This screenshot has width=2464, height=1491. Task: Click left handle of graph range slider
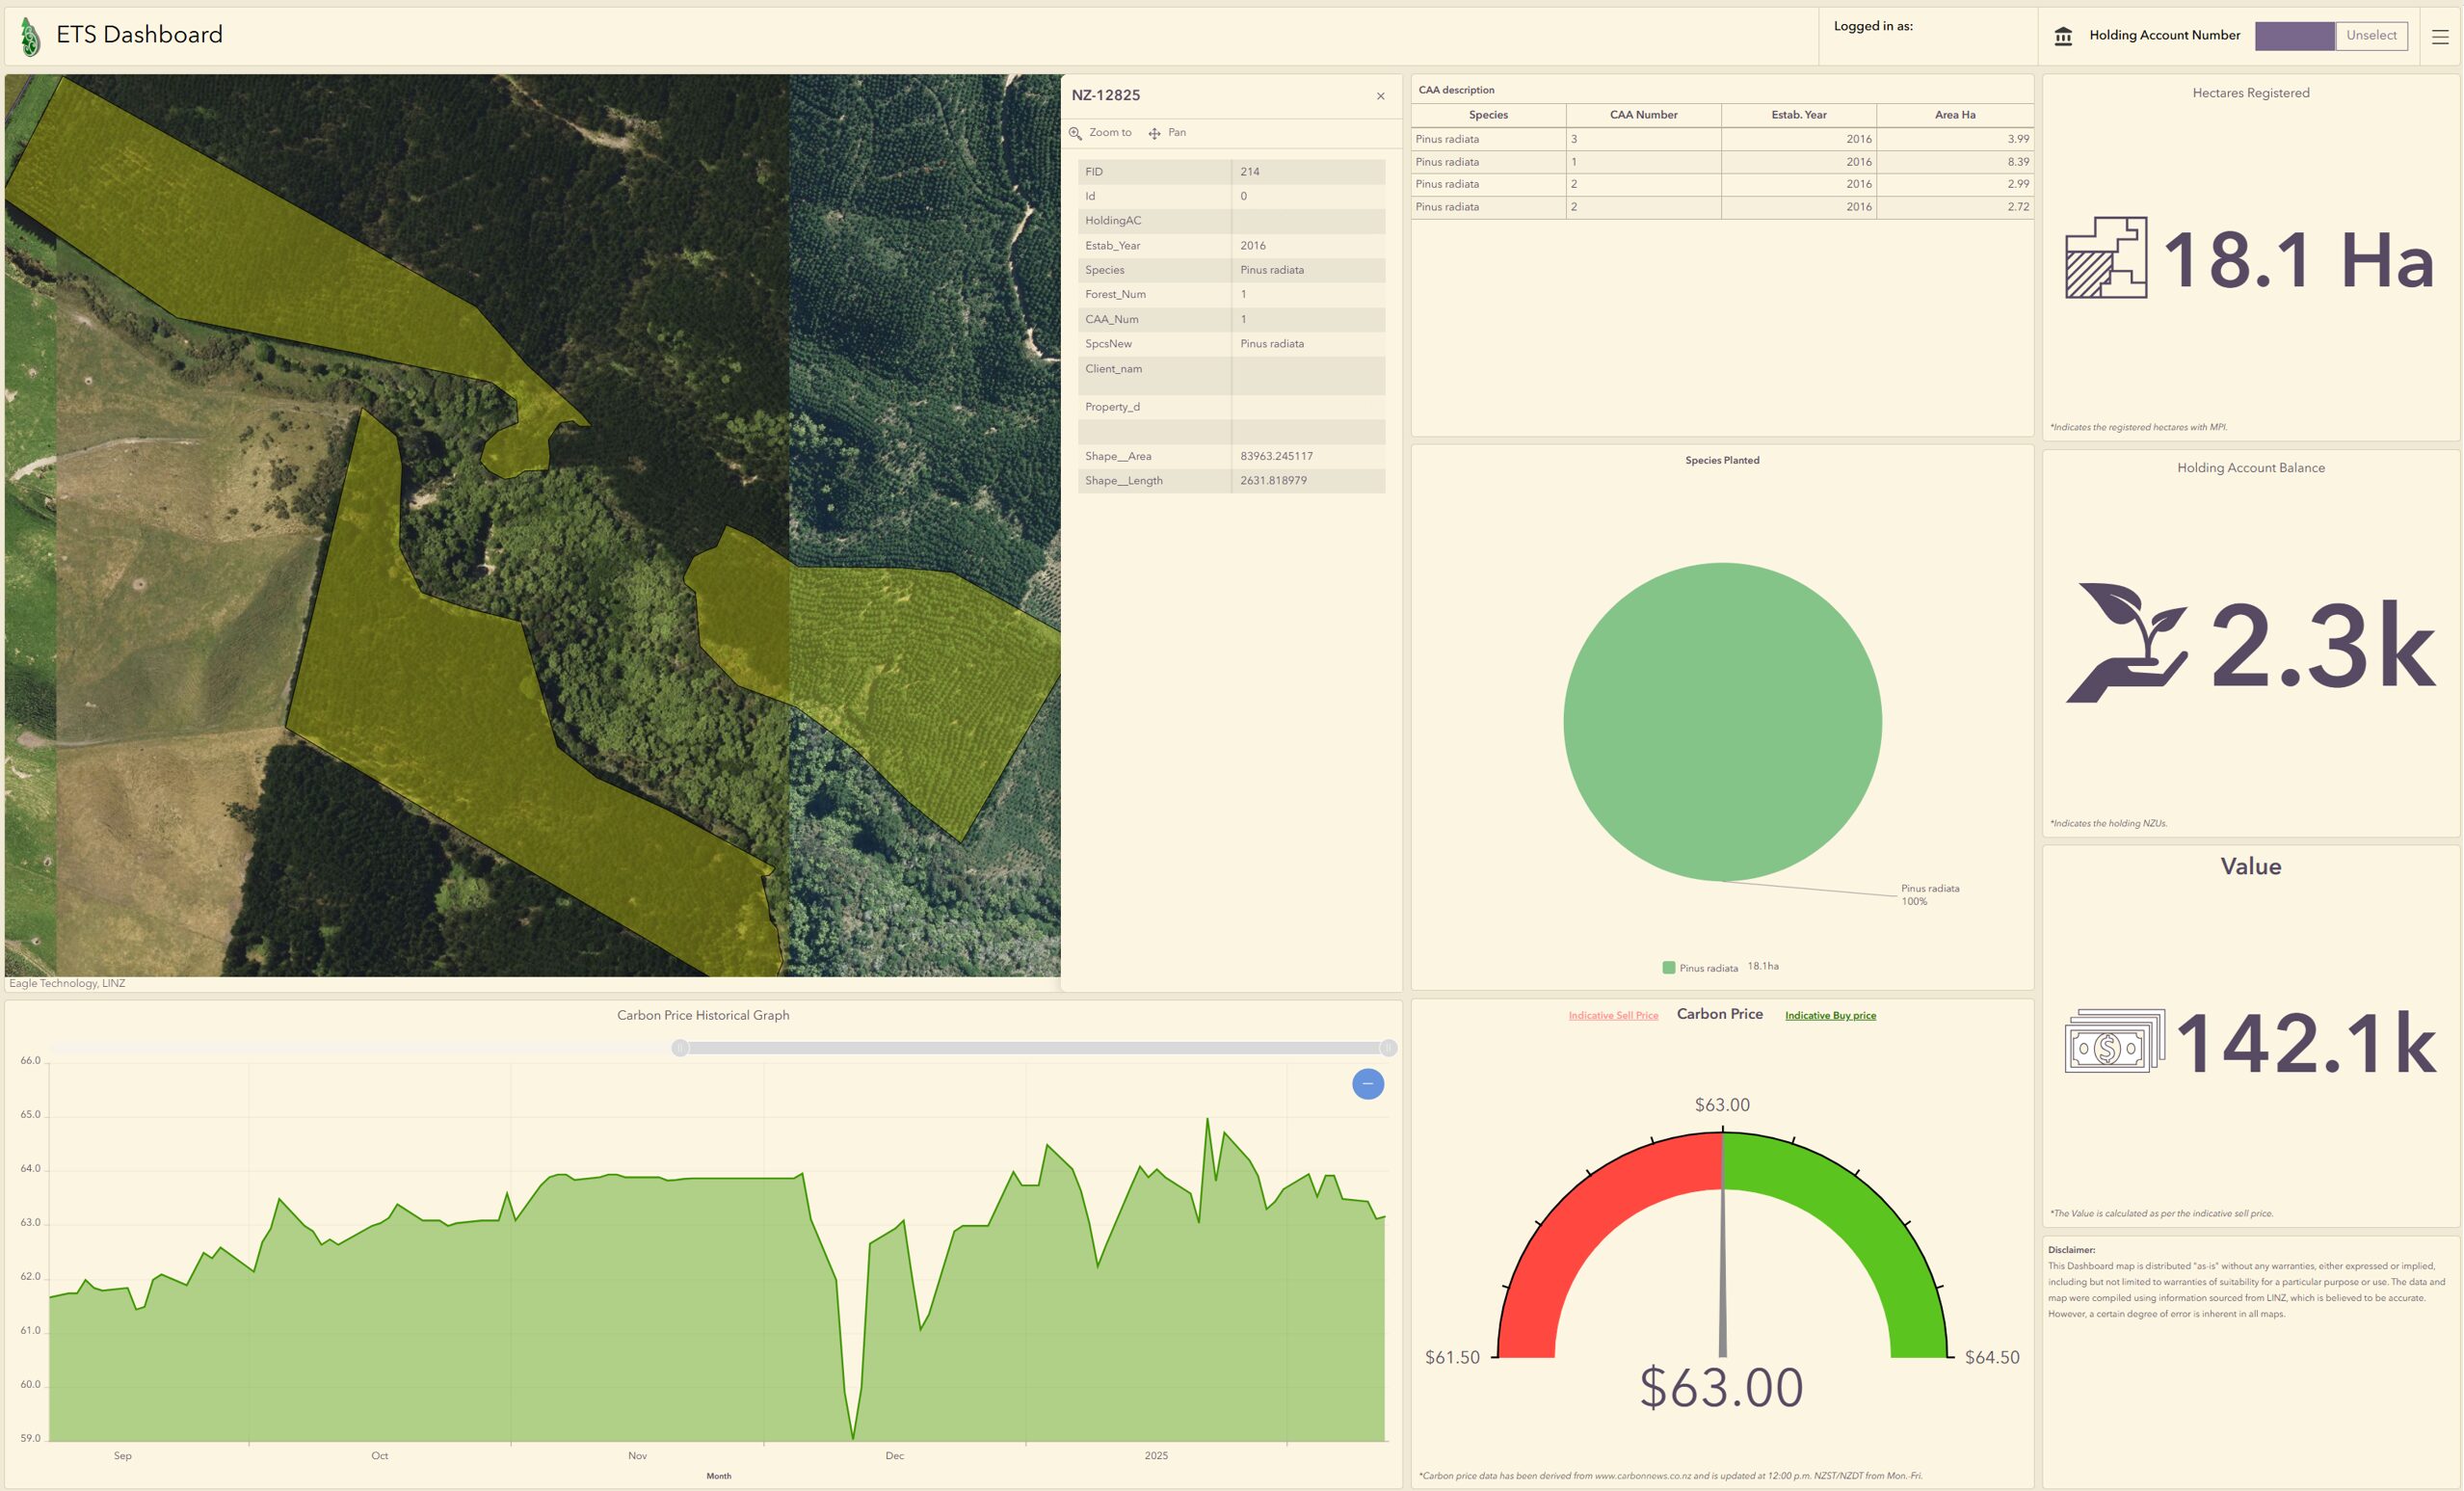(x=680, y=1047)
